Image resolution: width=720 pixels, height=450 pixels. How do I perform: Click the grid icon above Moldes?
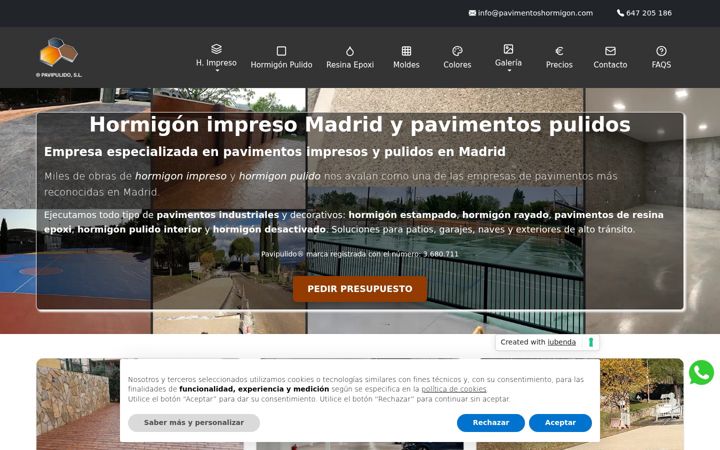tap(406, 51)
